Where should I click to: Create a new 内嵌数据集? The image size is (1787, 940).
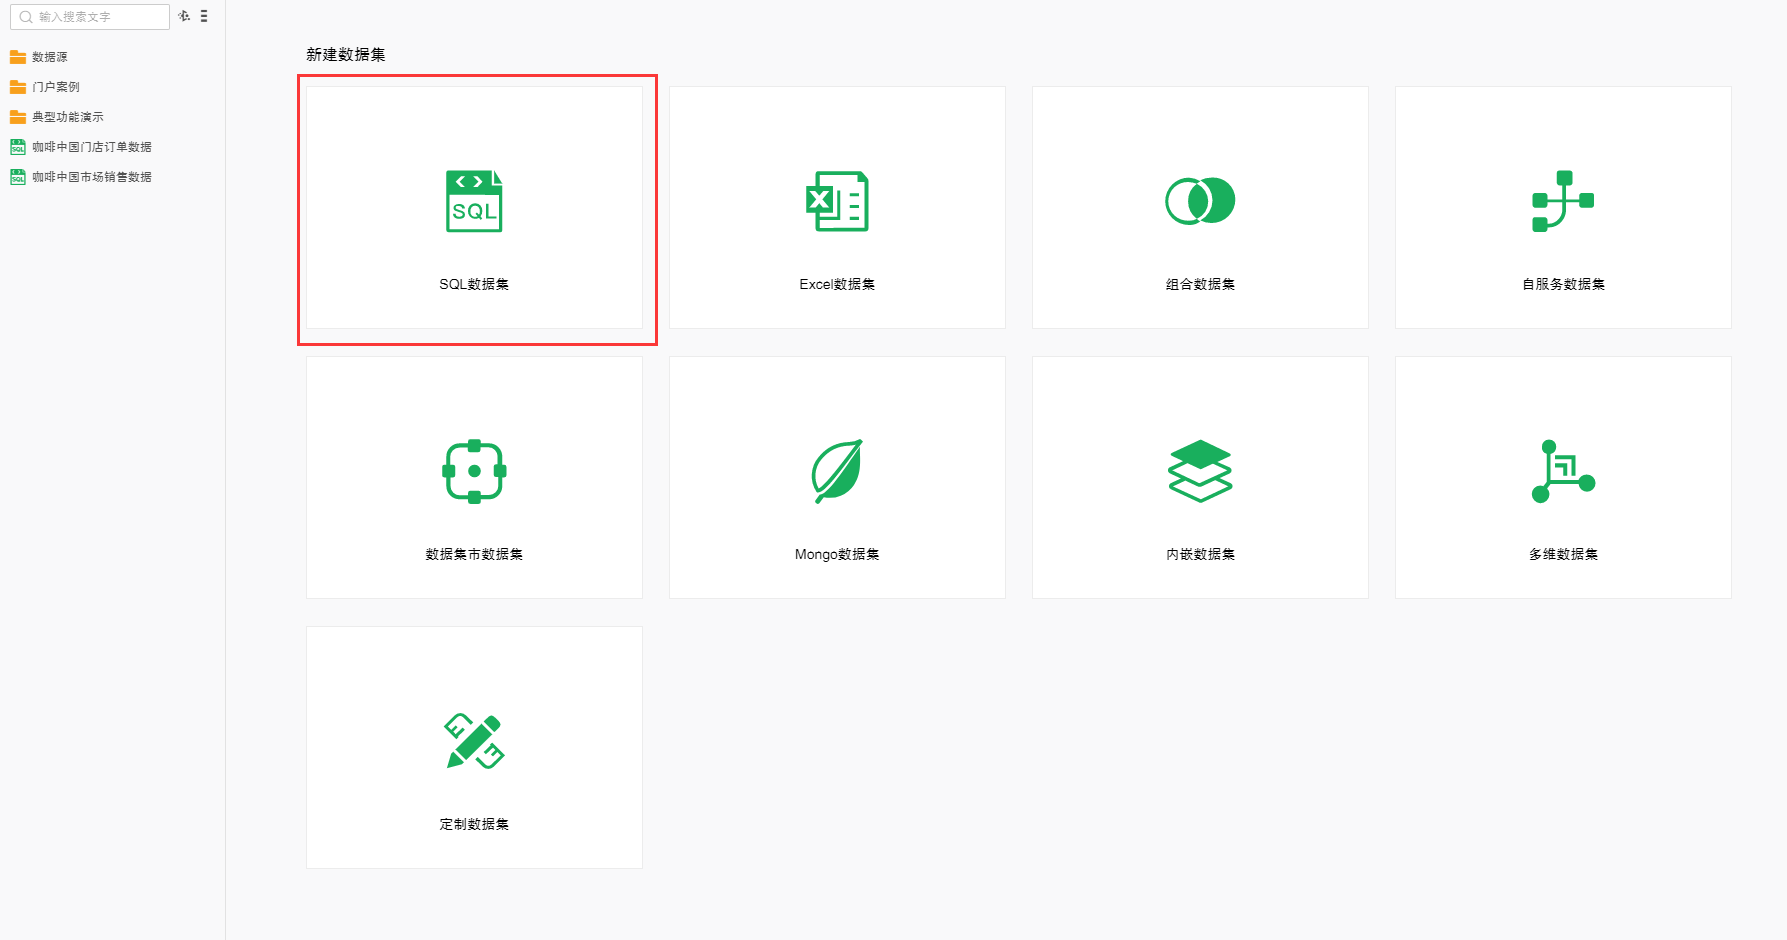(1200, 477)
